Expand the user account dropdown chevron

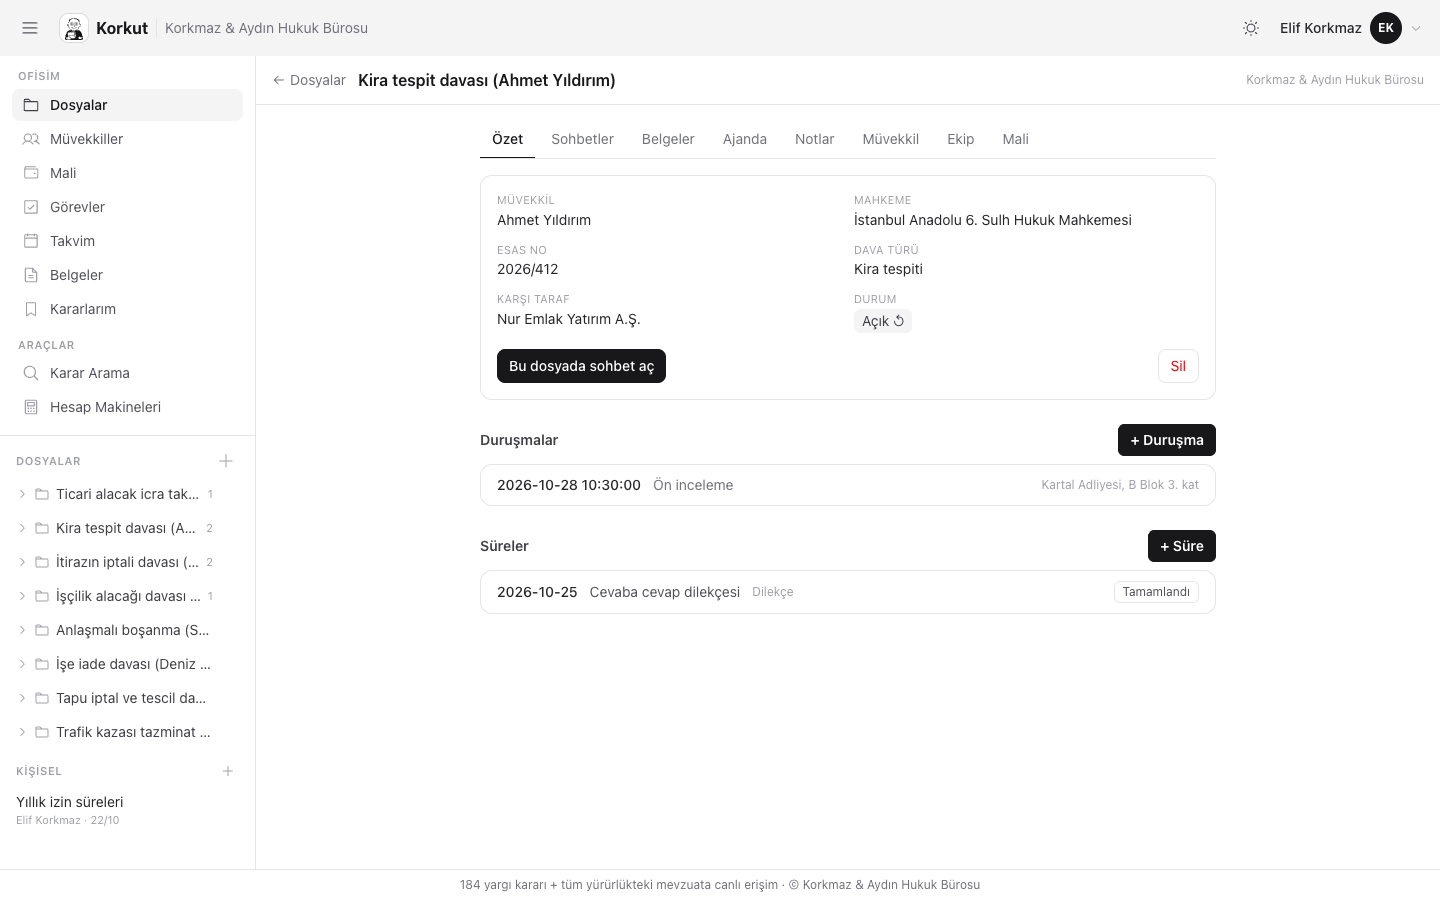(1416, 28)
